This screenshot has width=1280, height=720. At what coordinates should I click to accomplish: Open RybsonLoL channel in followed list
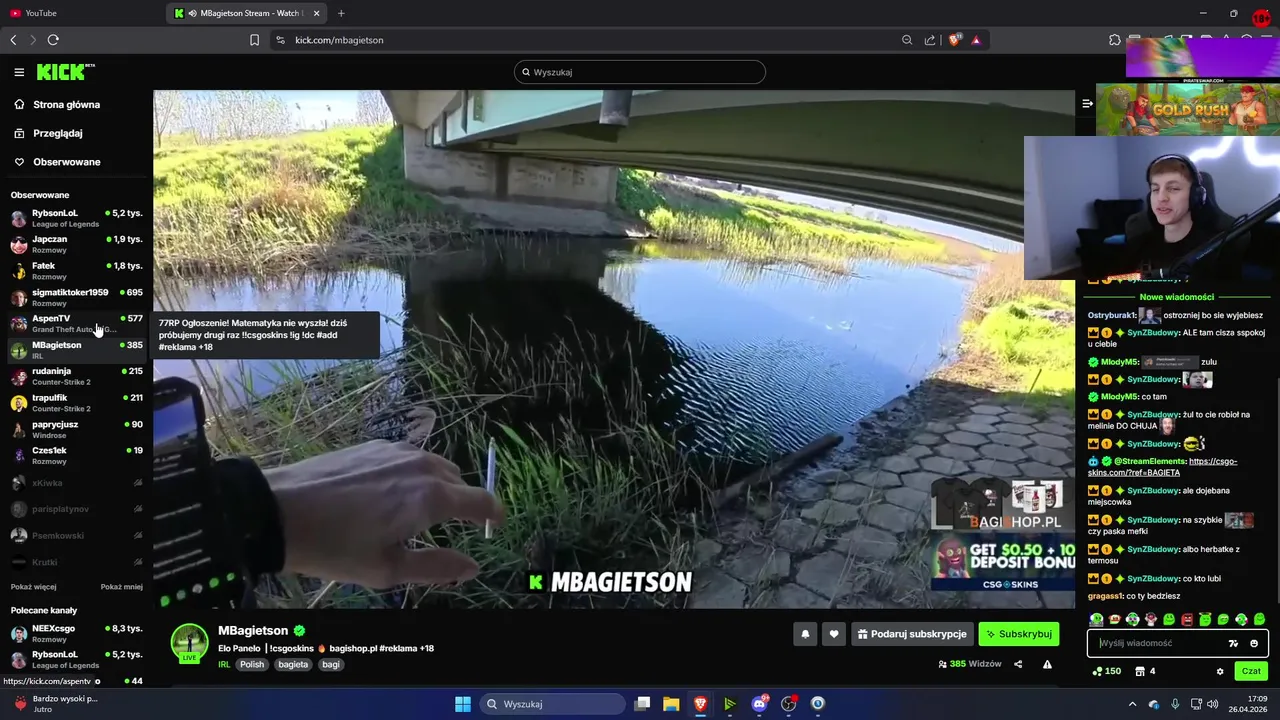coord(76,218)
